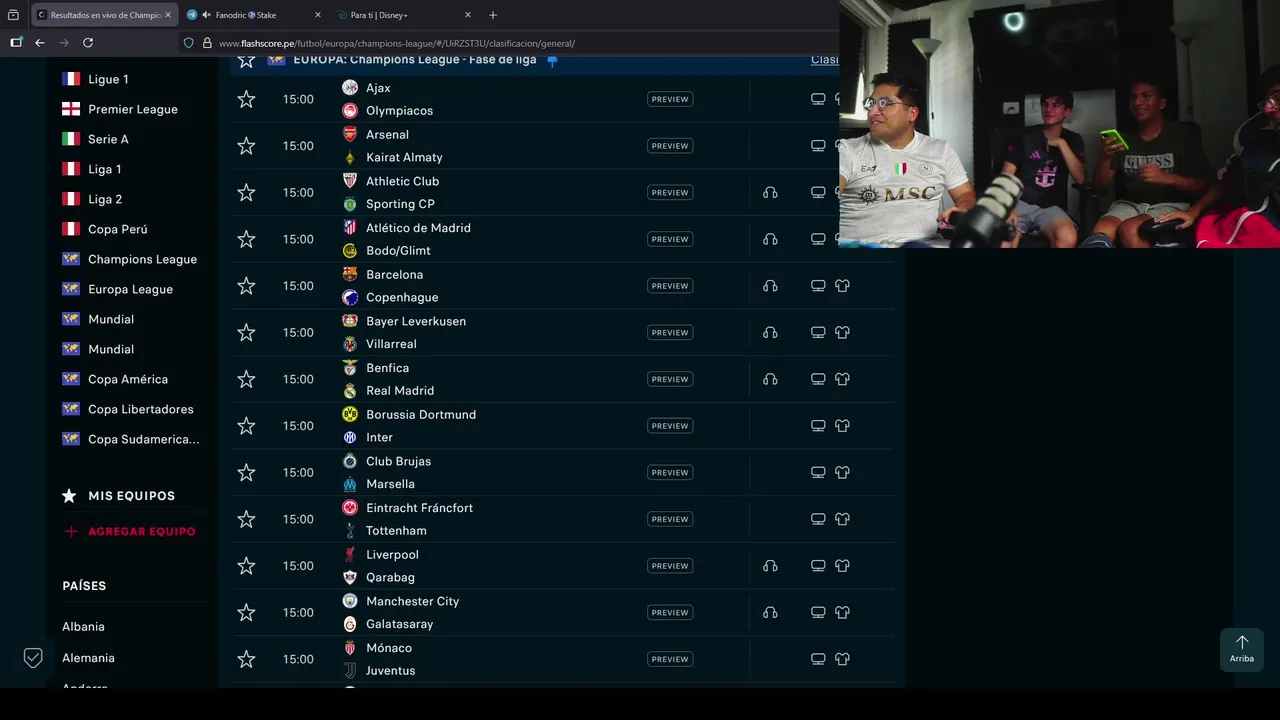
Task: Click the lineup shirt icon for Manchester City match
Action: tap(842, 612)
